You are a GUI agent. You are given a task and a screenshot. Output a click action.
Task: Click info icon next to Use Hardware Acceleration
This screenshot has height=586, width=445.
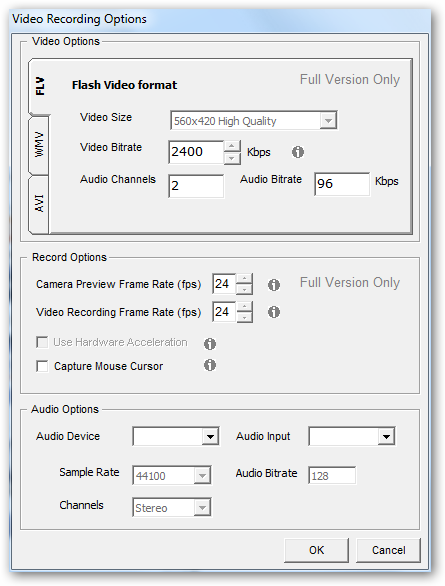pos(210,343)
